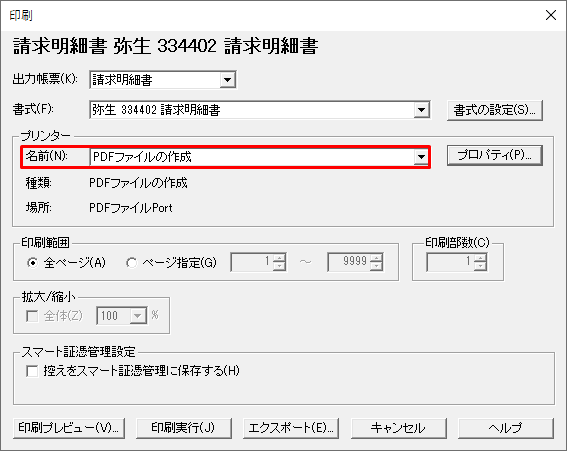Viewport: 567px width, 451px height.
Task: Expand the 書式 format dropdown arrow
Action: (421, 110)
